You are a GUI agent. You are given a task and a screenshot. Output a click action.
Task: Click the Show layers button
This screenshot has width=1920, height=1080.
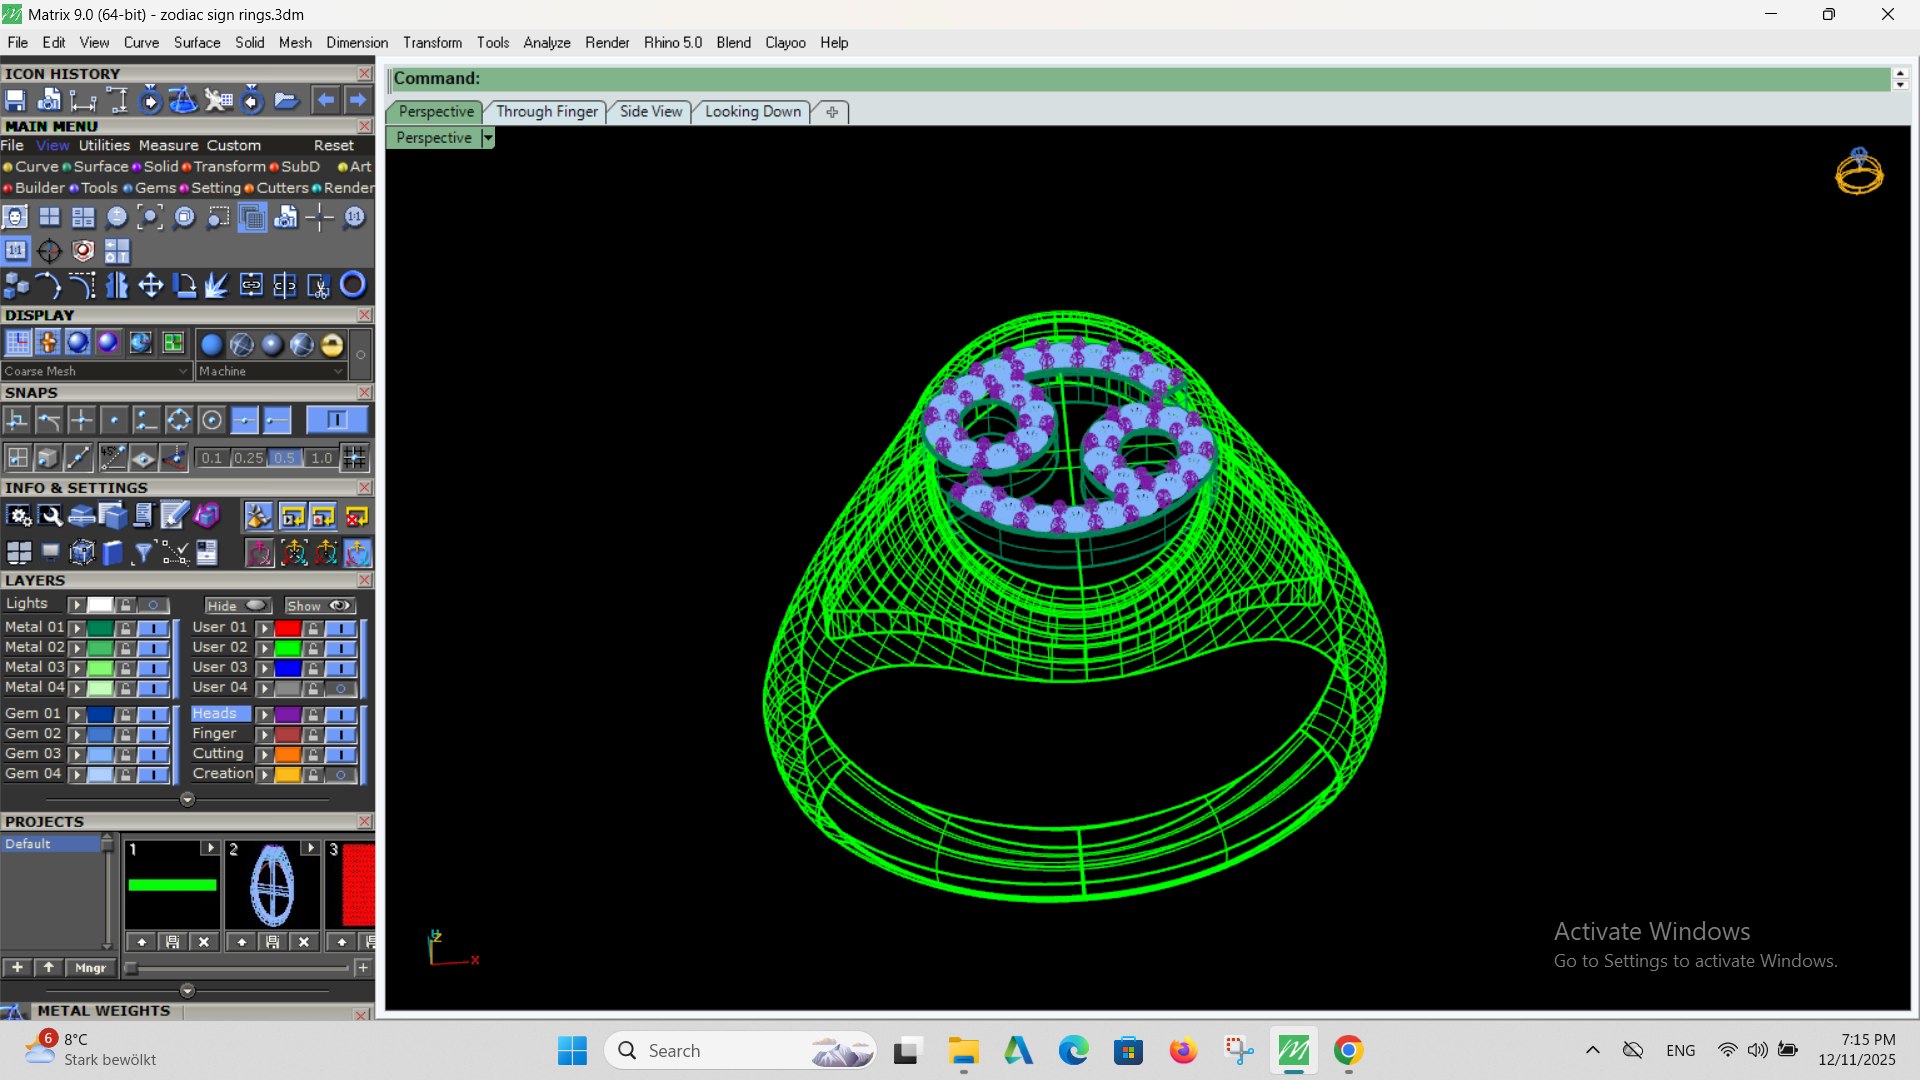click(x=319, y=606)
